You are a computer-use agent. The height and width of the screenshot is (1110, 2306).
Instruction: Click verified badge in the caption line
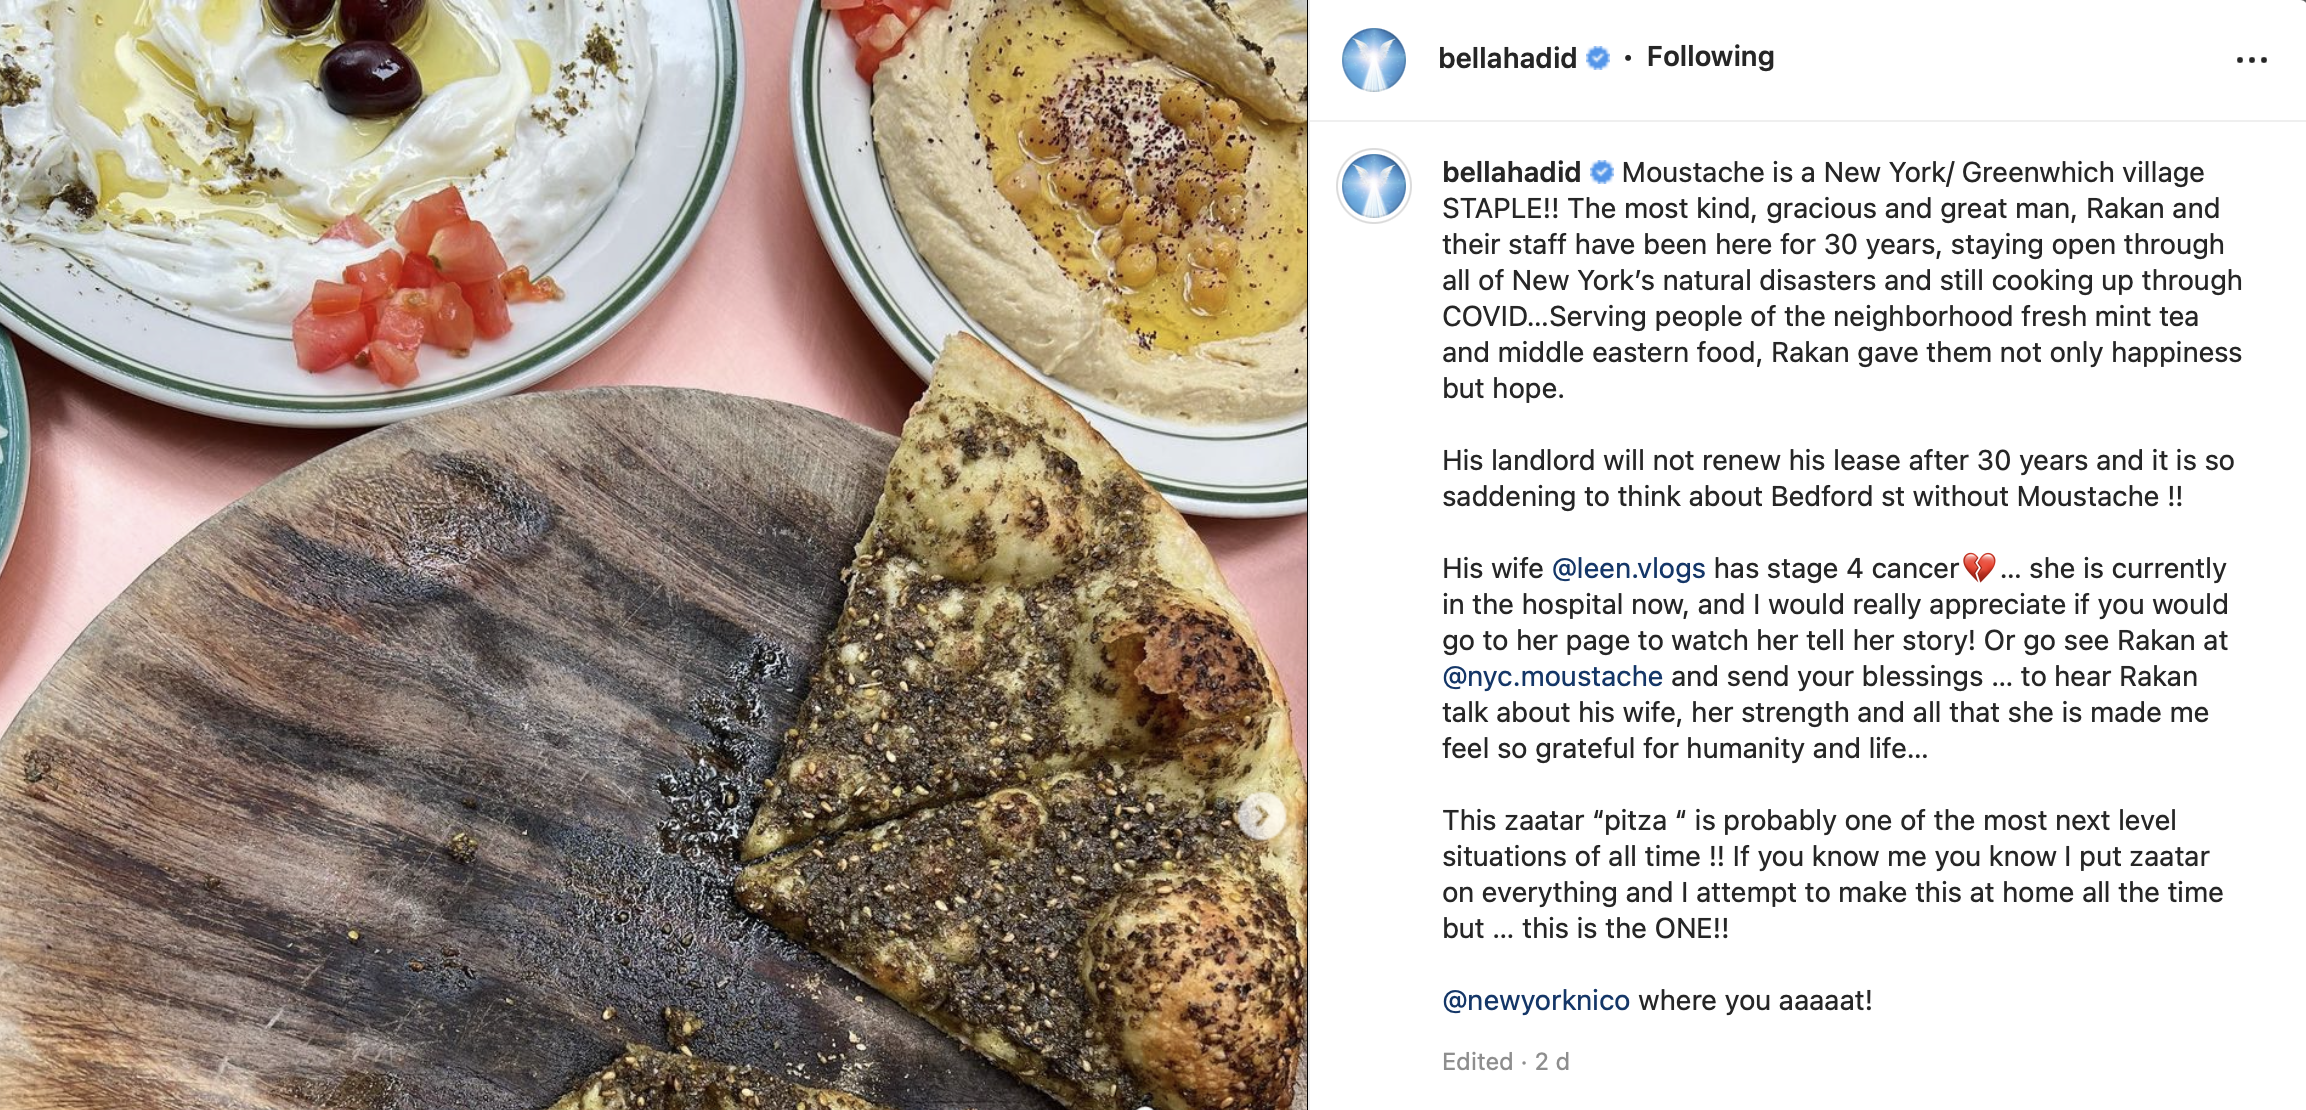(1602, 173)
